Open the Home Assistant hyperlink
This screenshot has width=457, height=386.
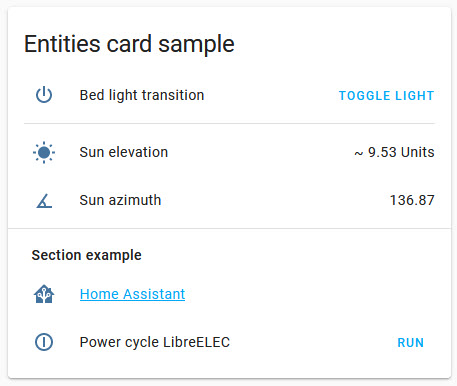click(x=132, y=294)
